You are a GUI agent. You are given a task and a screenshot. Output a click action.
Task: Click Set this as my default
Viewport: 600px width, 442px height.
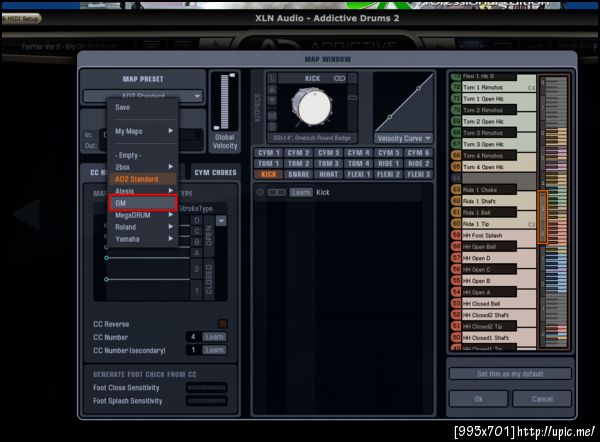(510, 373)
